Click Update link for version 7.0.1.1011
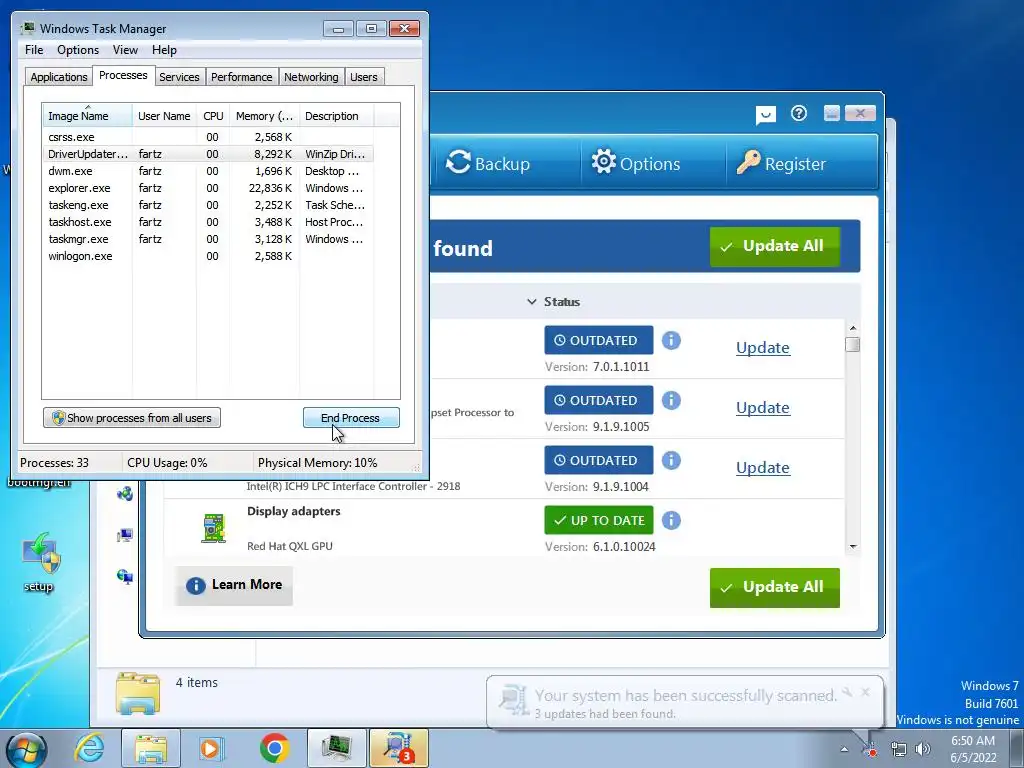This screenshot has width=1024, height=768. [x=763, y=347]
